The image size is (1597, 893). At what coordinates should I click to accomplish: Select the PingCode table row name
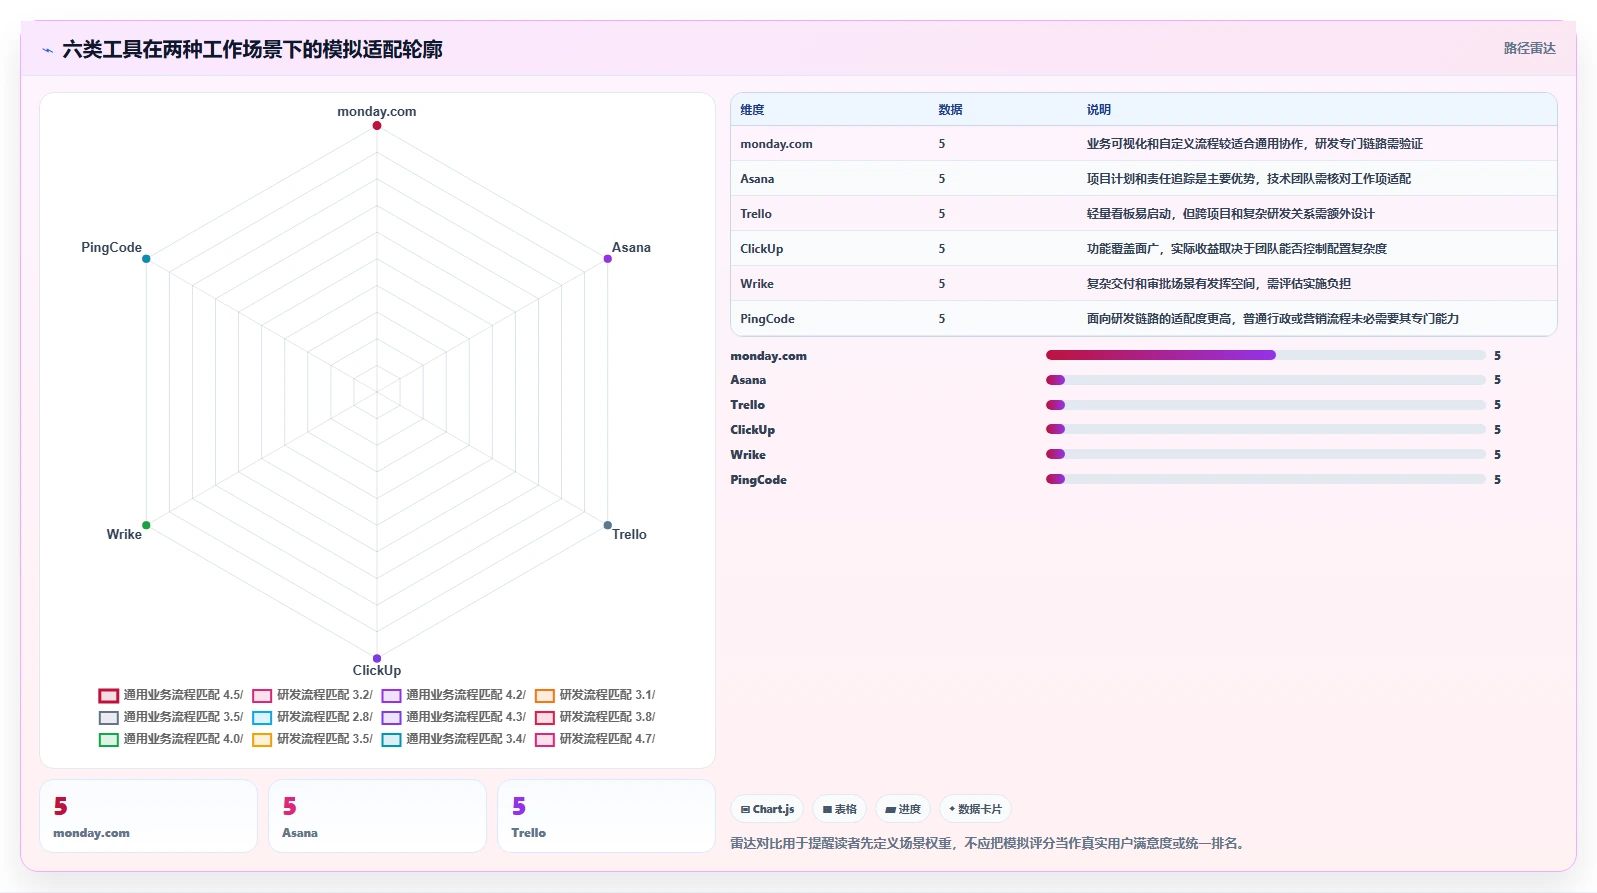(x=767, y=319)
